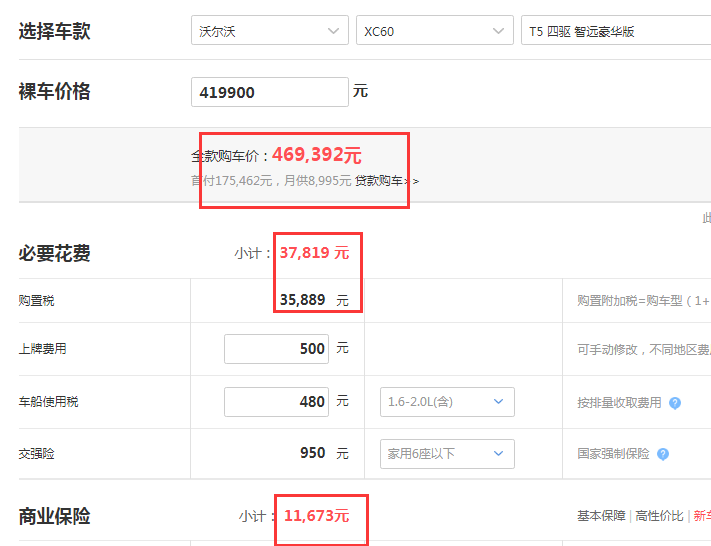The image size is (711, 546).
Task: Click the 选择车款 heading
Action: click(54, 31)
